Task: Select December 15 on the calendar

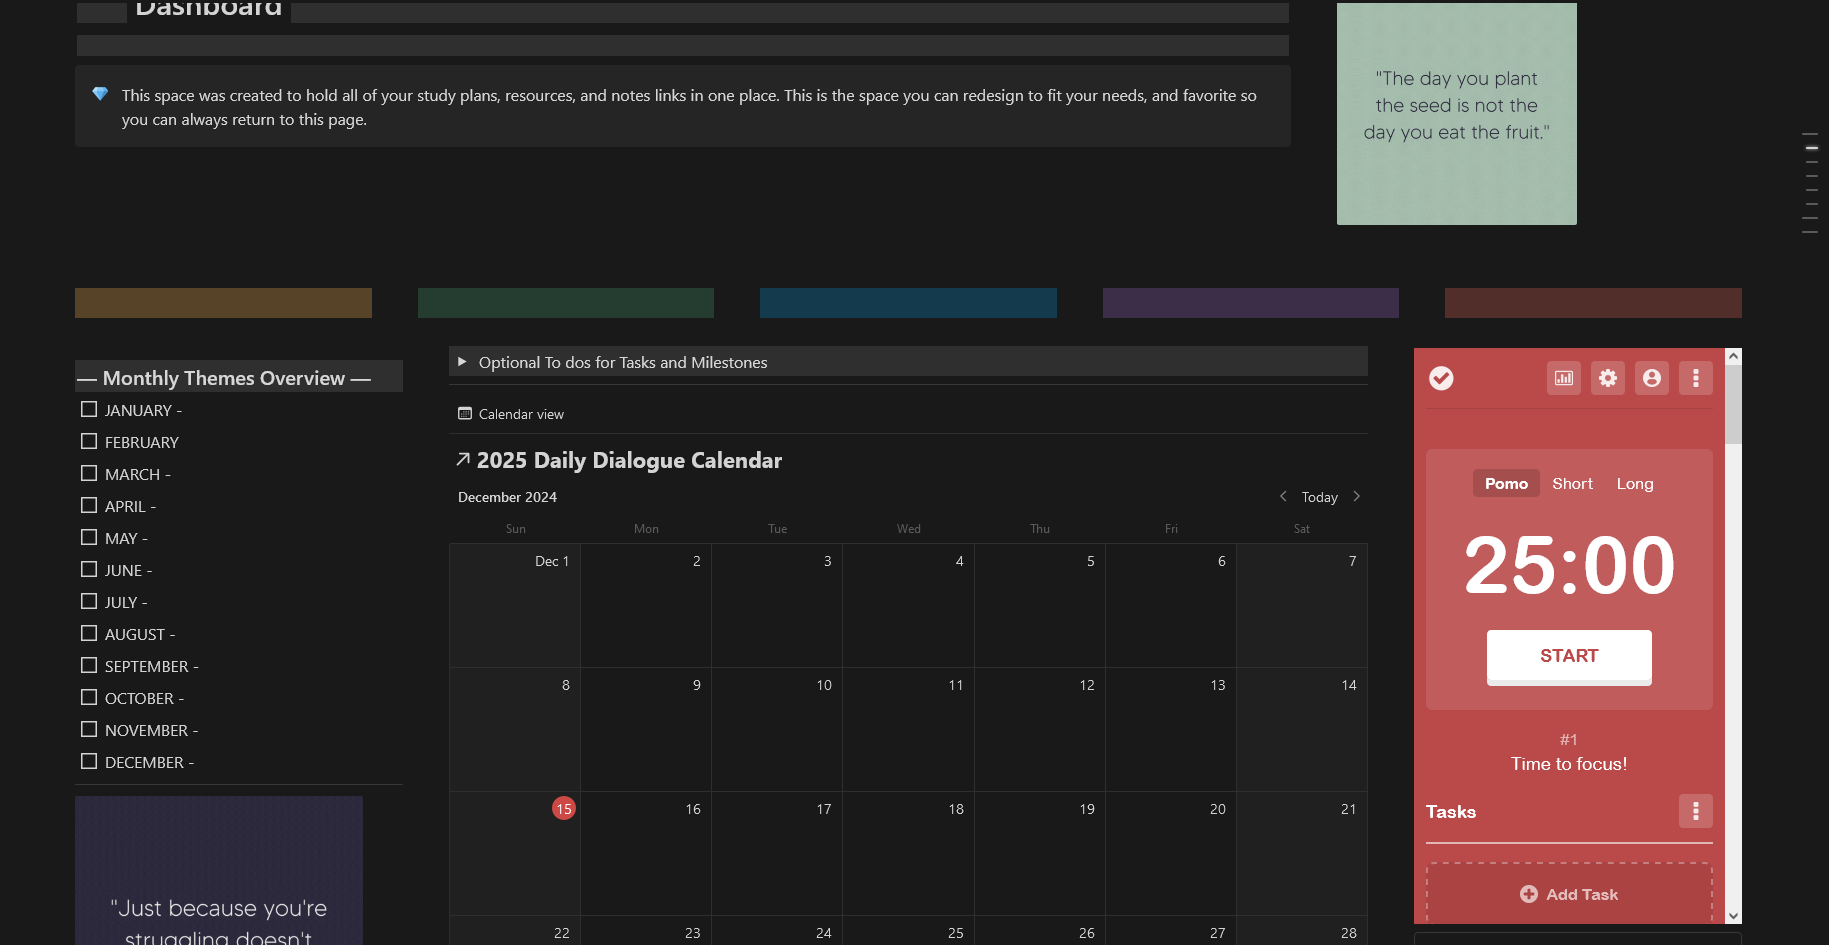Action: [564, 809]
